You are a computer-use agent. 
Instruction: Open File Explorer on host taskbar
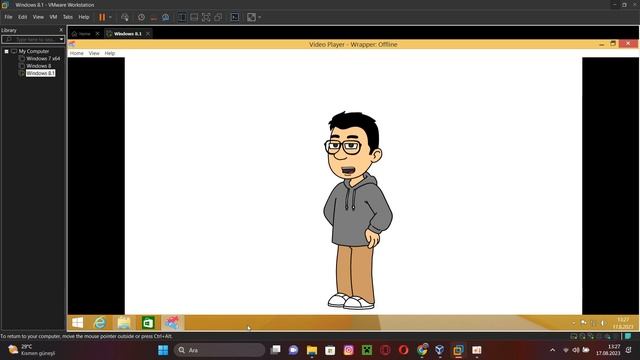[312, 350]
